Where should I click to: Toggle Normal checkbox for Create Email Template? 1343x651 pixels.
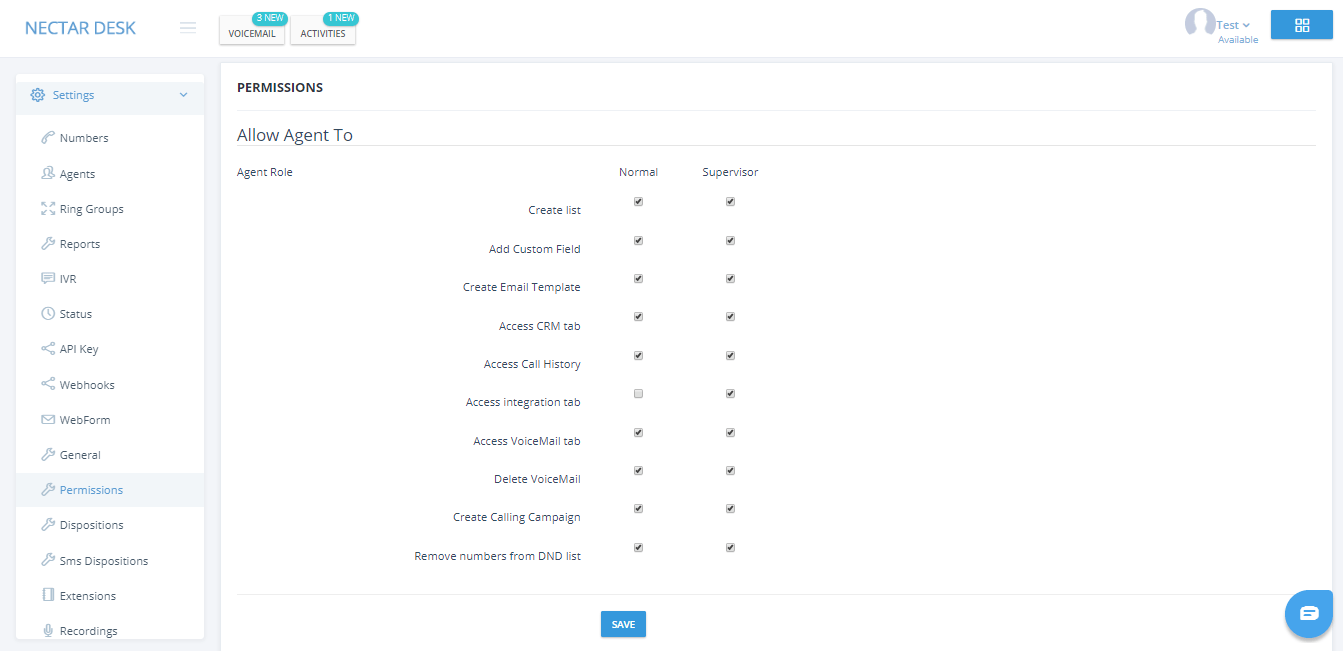tap(638, 278)
